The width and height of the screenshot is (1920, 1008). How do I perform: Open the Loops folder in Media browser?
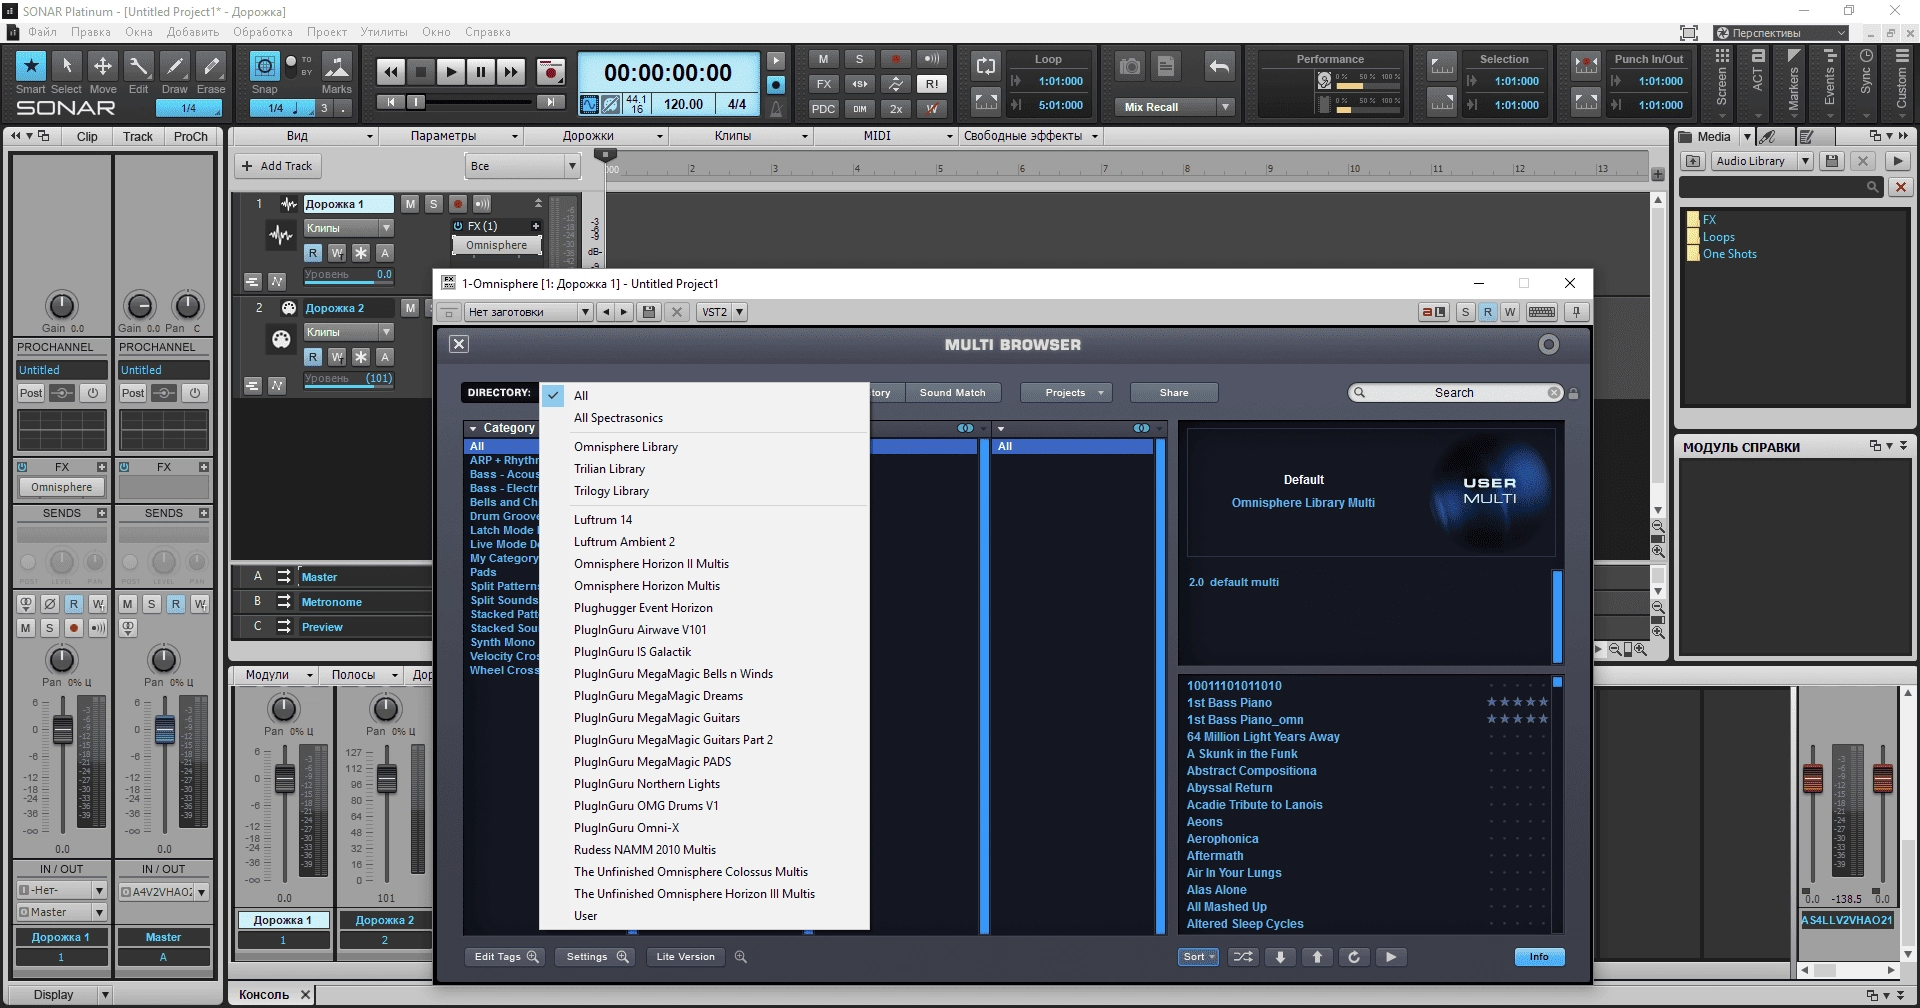click(1718, 237)
